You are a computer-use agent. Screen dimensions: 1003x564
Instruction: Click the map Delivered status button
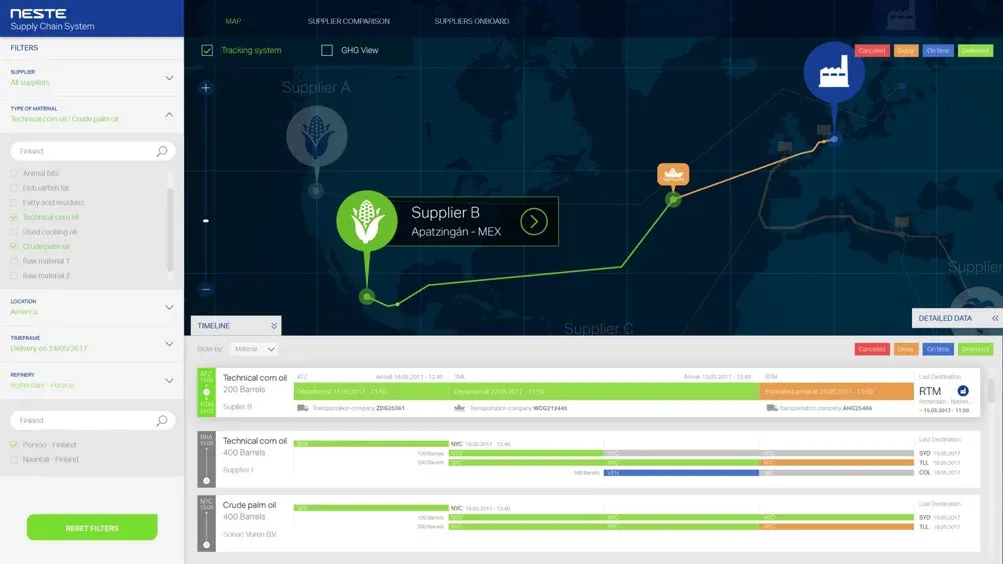(x=975, y=51)
